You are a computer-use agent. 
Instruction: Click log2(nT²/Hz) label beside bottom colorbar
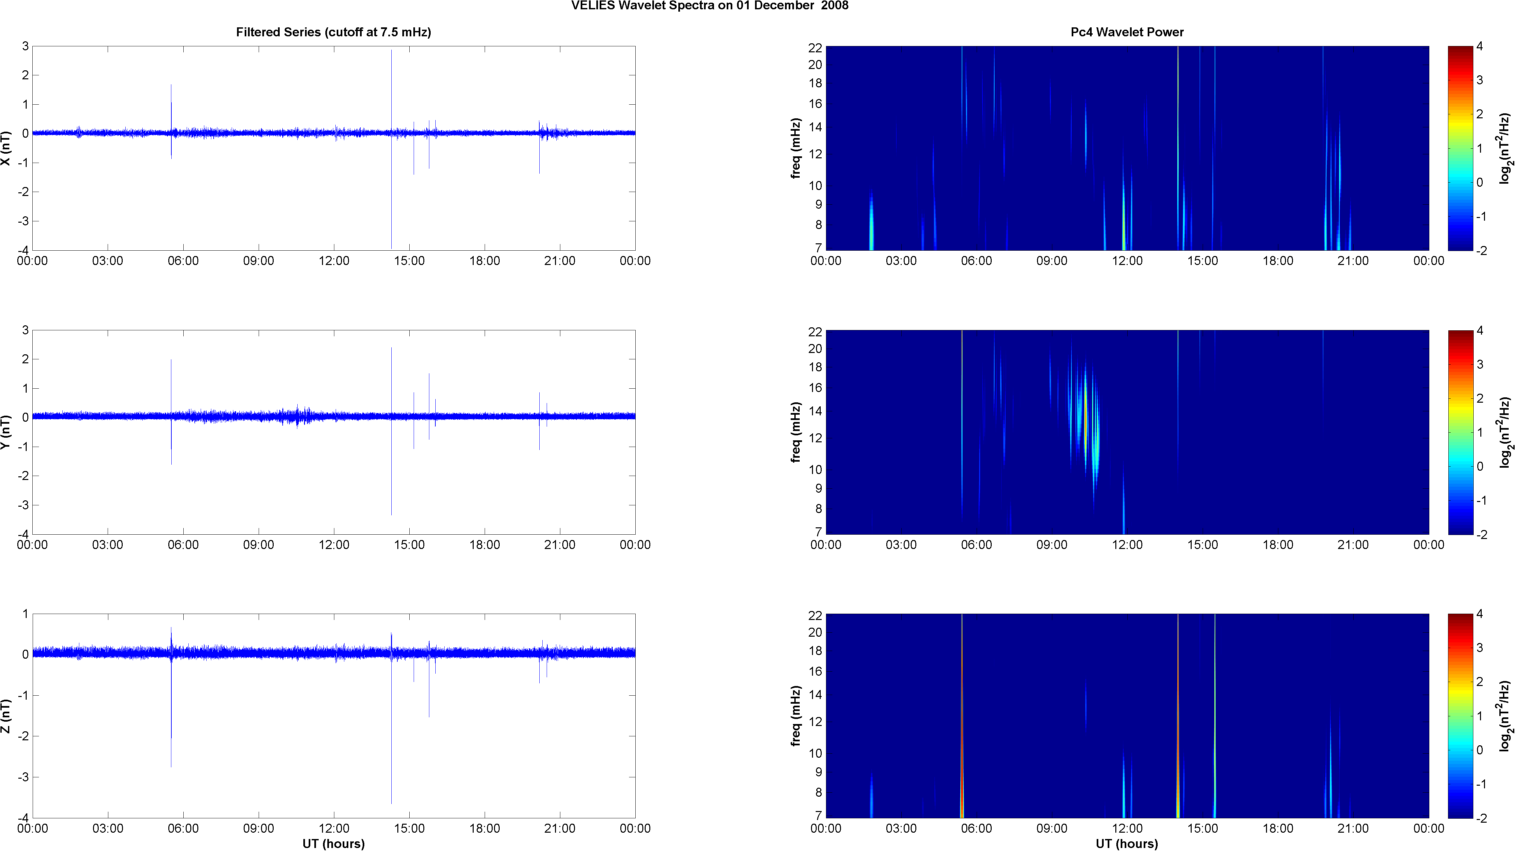click(x=1503, y=716)
